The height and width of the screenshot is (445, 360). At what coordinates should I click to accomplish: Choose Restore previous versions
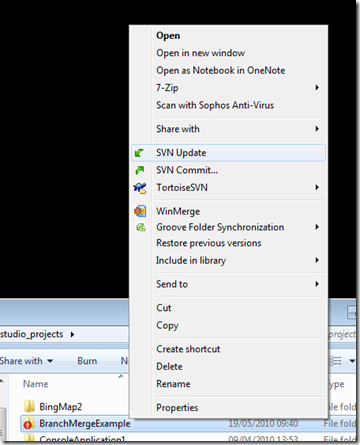click(229, 243)
